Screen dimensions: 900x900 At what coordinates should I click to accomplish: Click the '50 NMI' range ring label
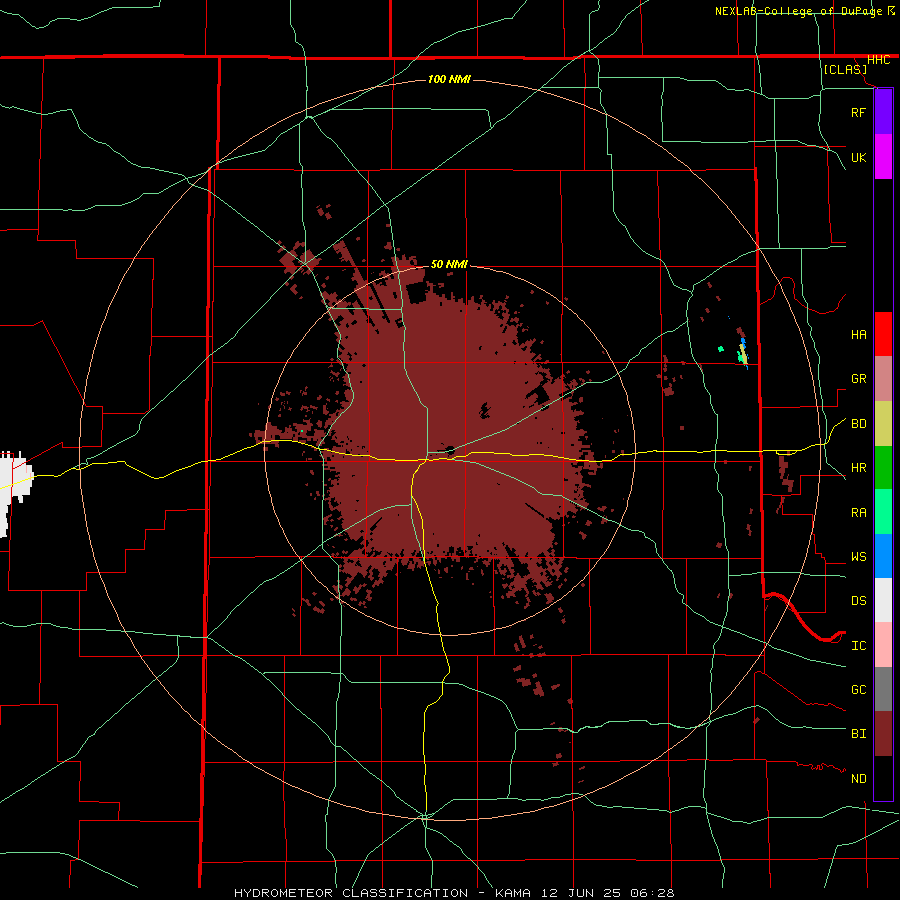point(449,264)
